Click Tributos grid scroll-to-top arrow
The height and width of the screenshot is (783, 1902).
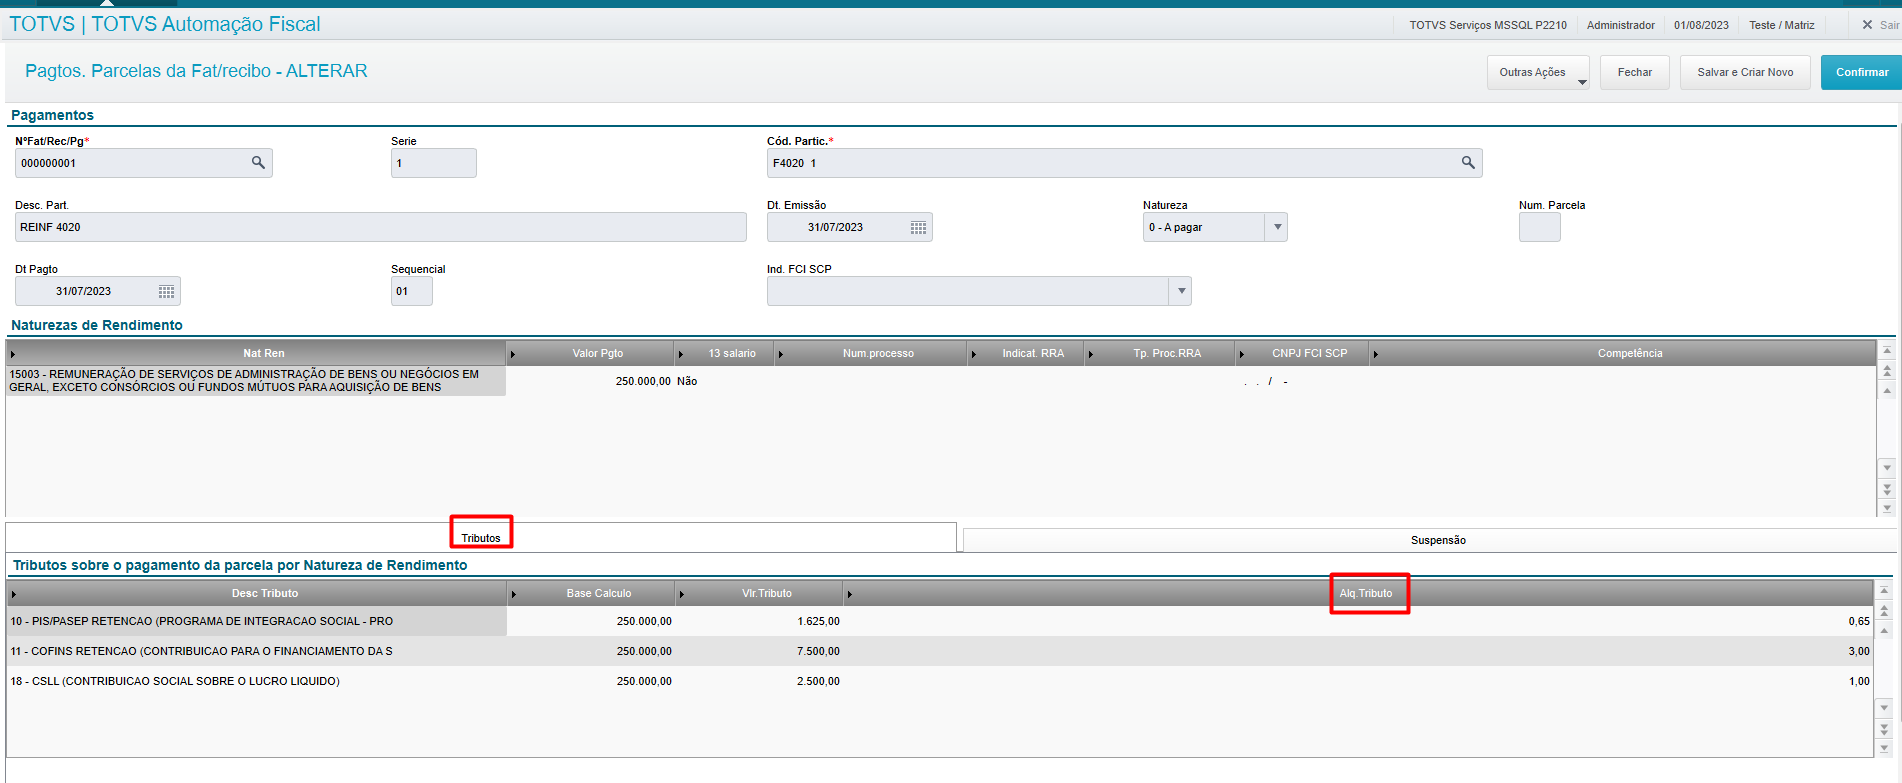pyautogui.click(x=1884, y=591)
